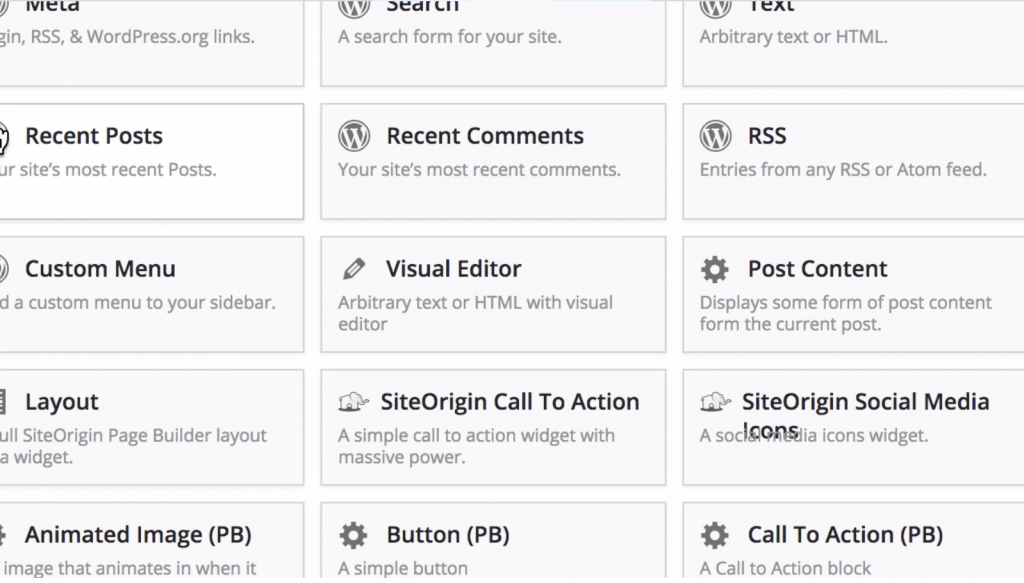Click the WordPress icon beside Recent Comments

pos(354,136)
